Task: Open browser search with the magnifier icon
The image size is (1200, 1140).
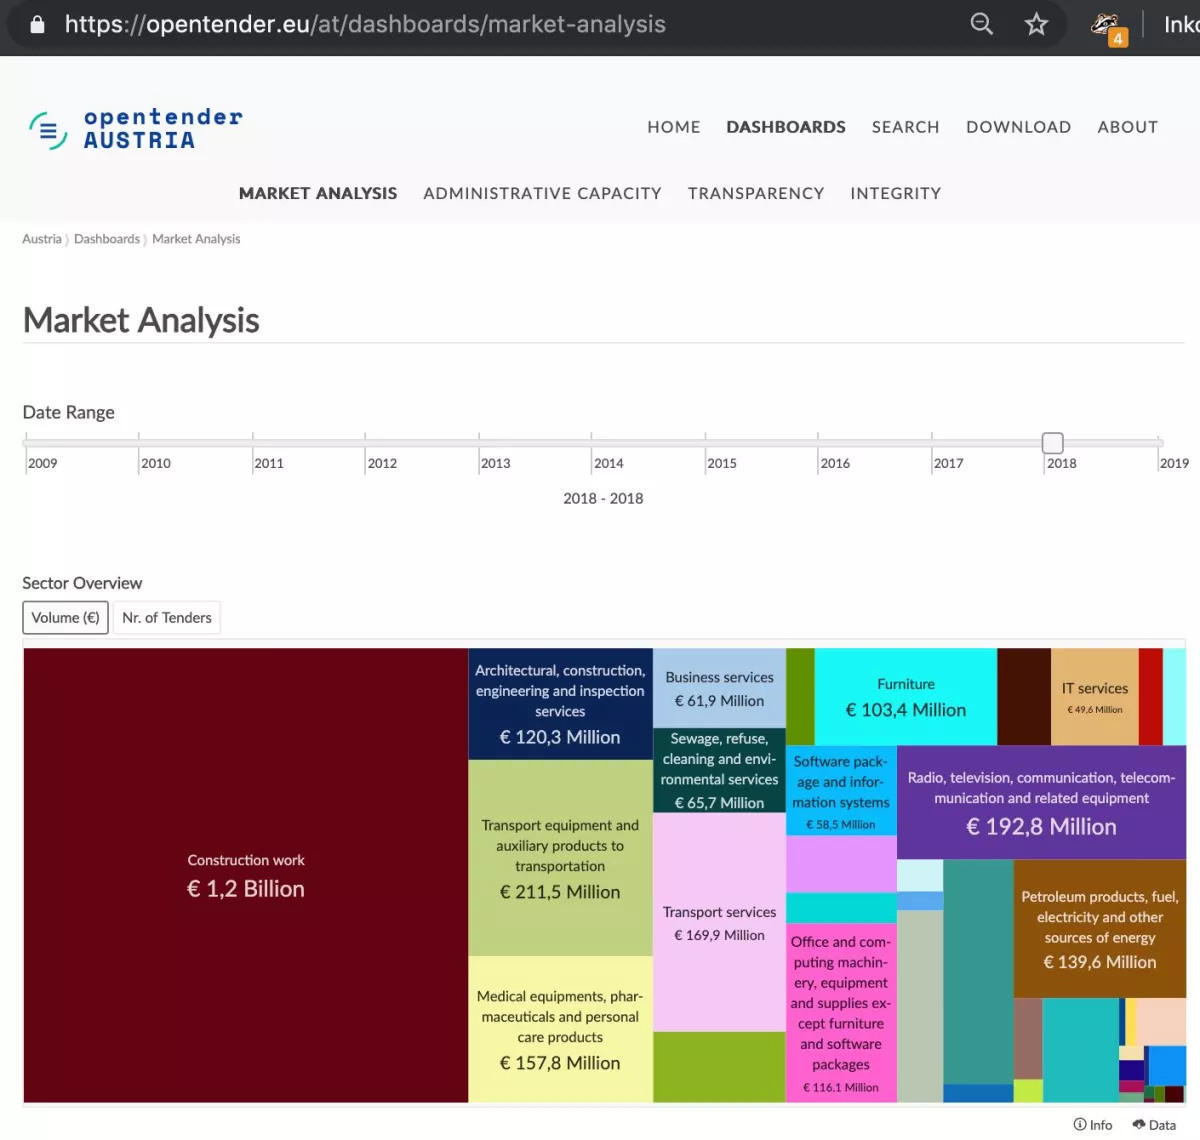Action: pyautogui.click(x=981, y=24)
